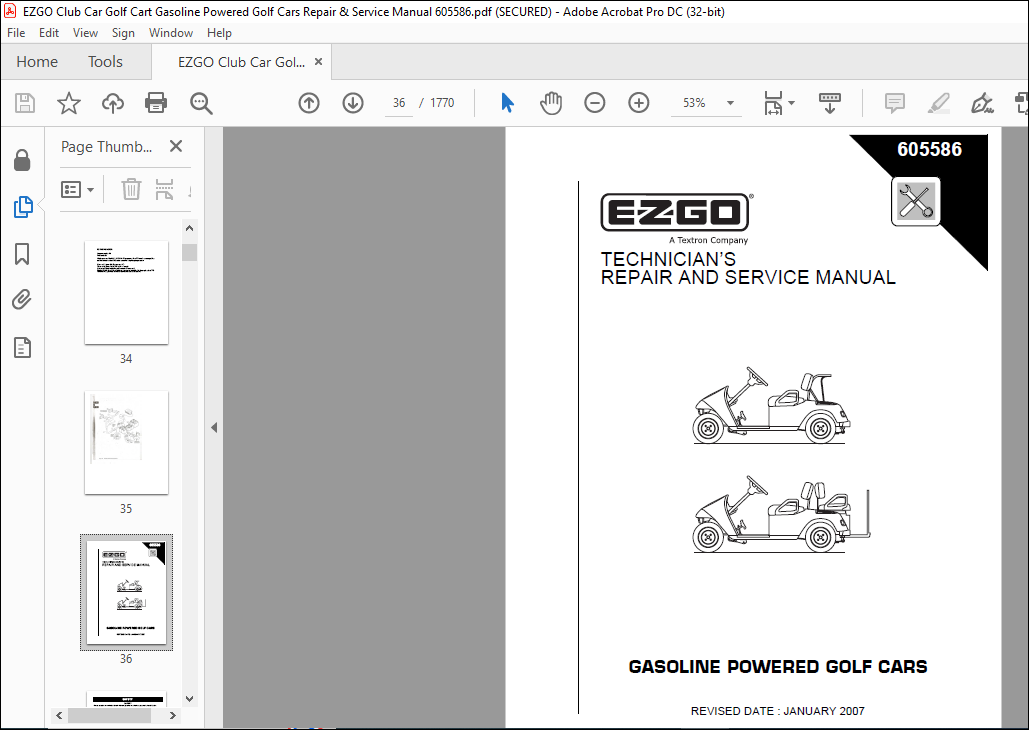Zoom in with plus icon
Screen dimensions: 1029x730
(x=639, y=103)
